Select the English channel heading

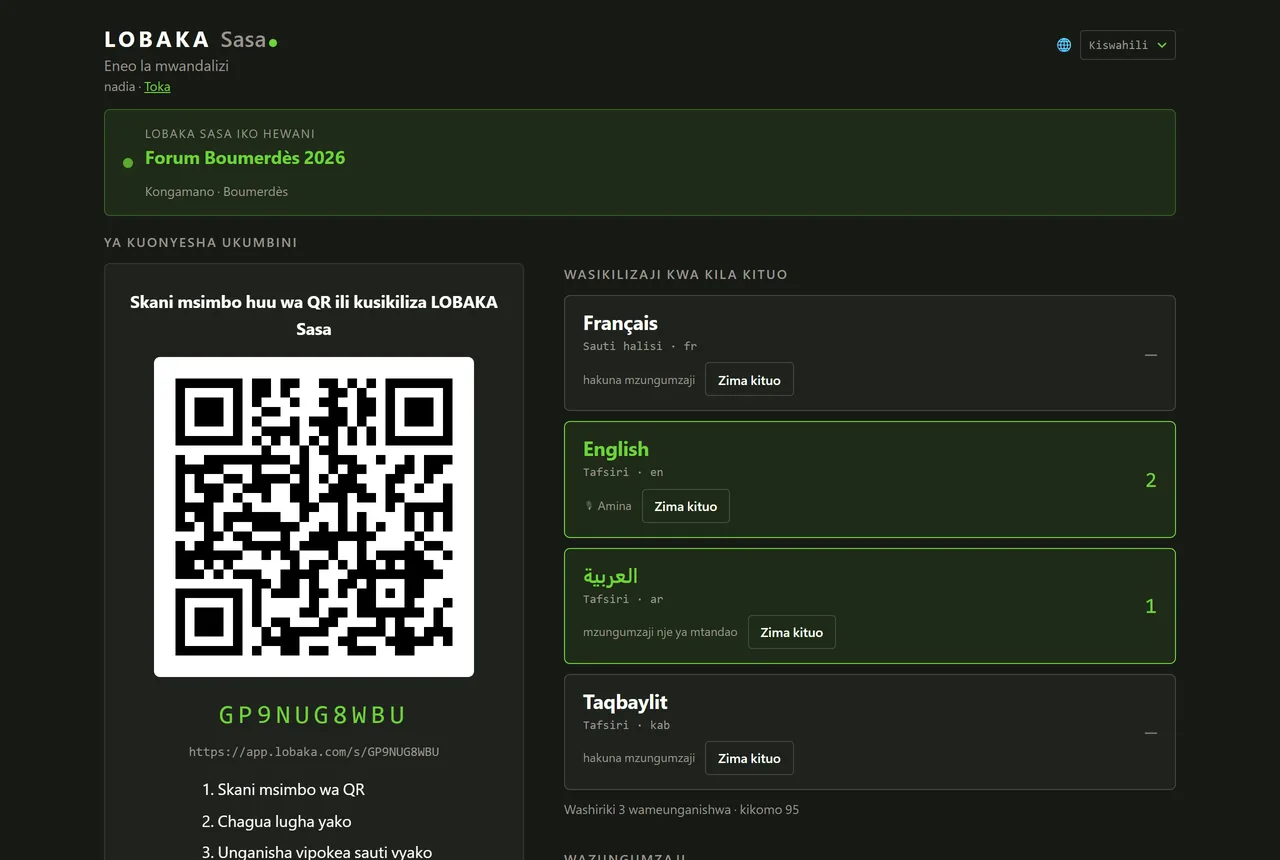click(x=616, y=449)
